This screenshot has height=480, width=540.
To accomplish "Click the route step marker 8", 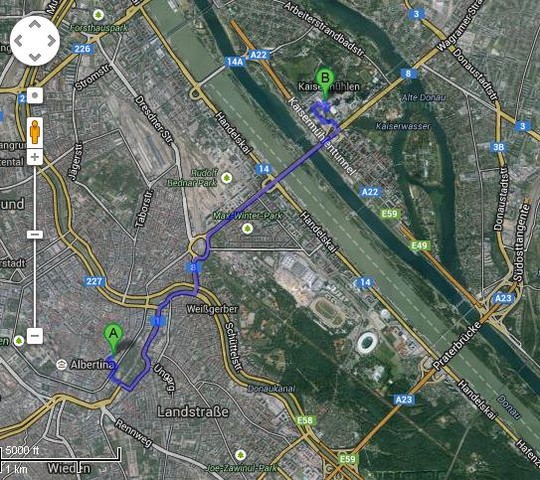I will (195, 268).
